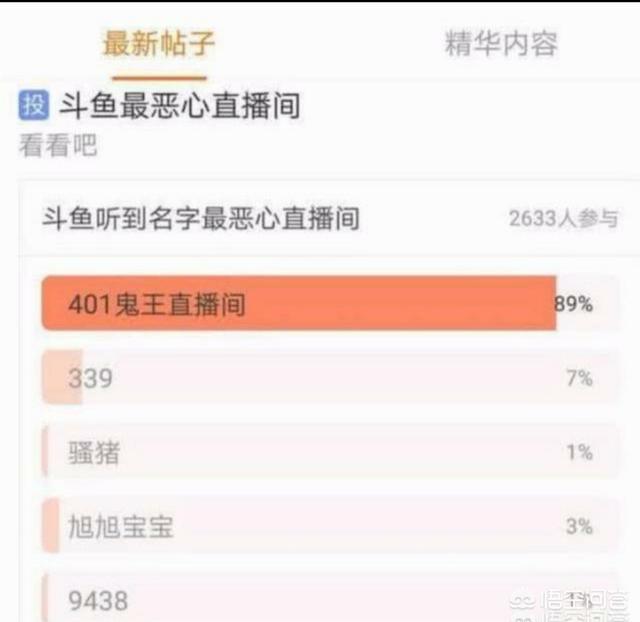Tap the 2633人参与 participant count

pyautogui.click(x=563, y=218)
